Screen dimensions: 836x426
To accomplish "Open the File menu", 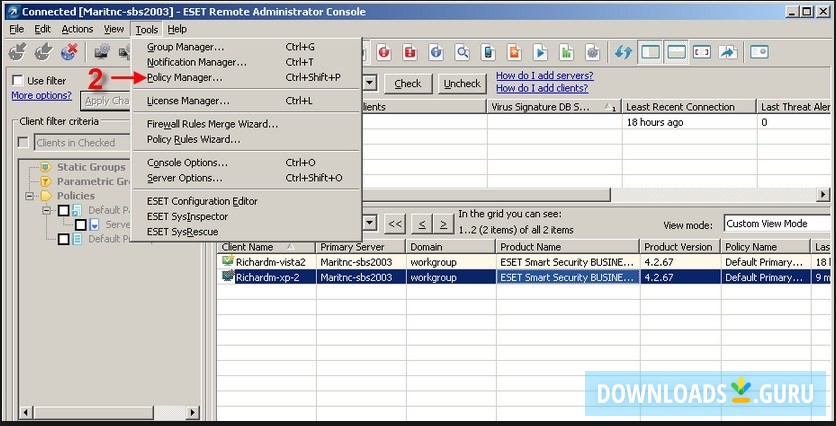I will 17,29.
